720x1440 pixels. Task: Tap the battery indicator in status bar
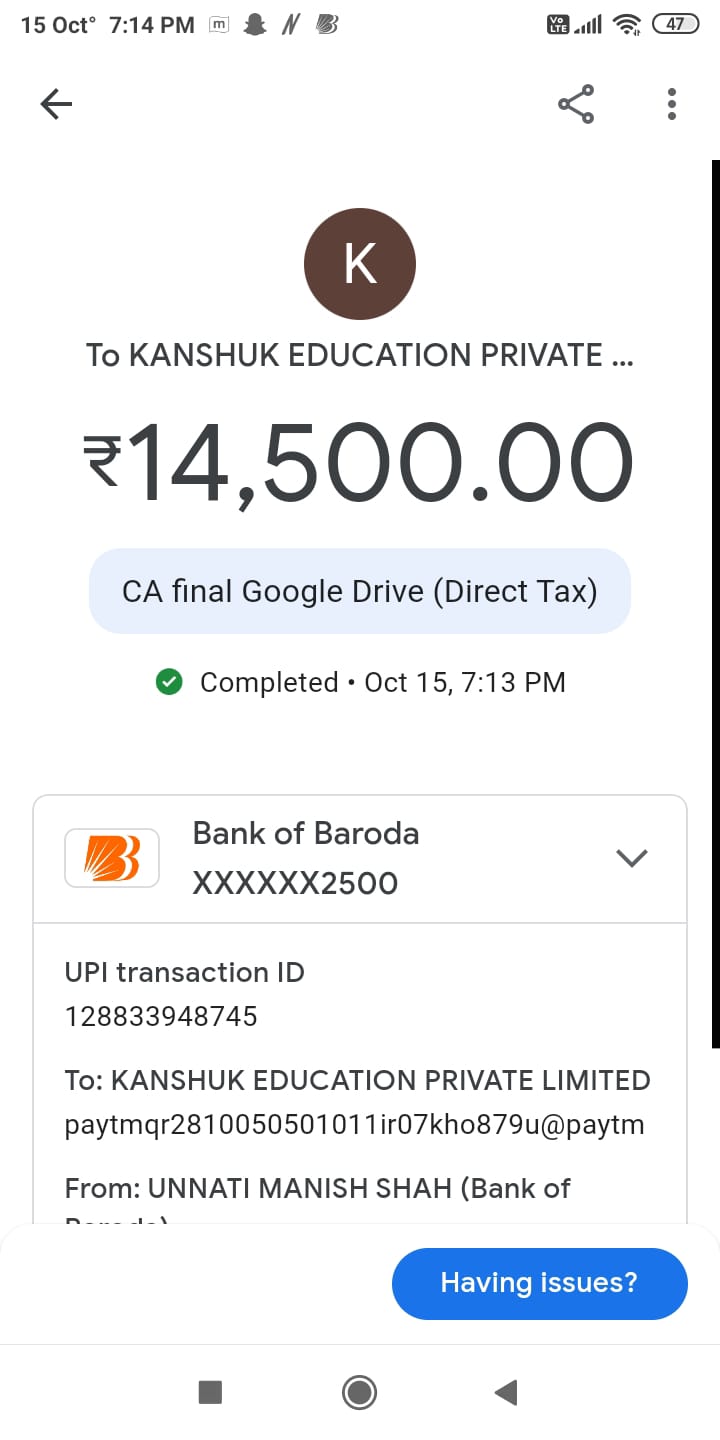coord(675,25)
